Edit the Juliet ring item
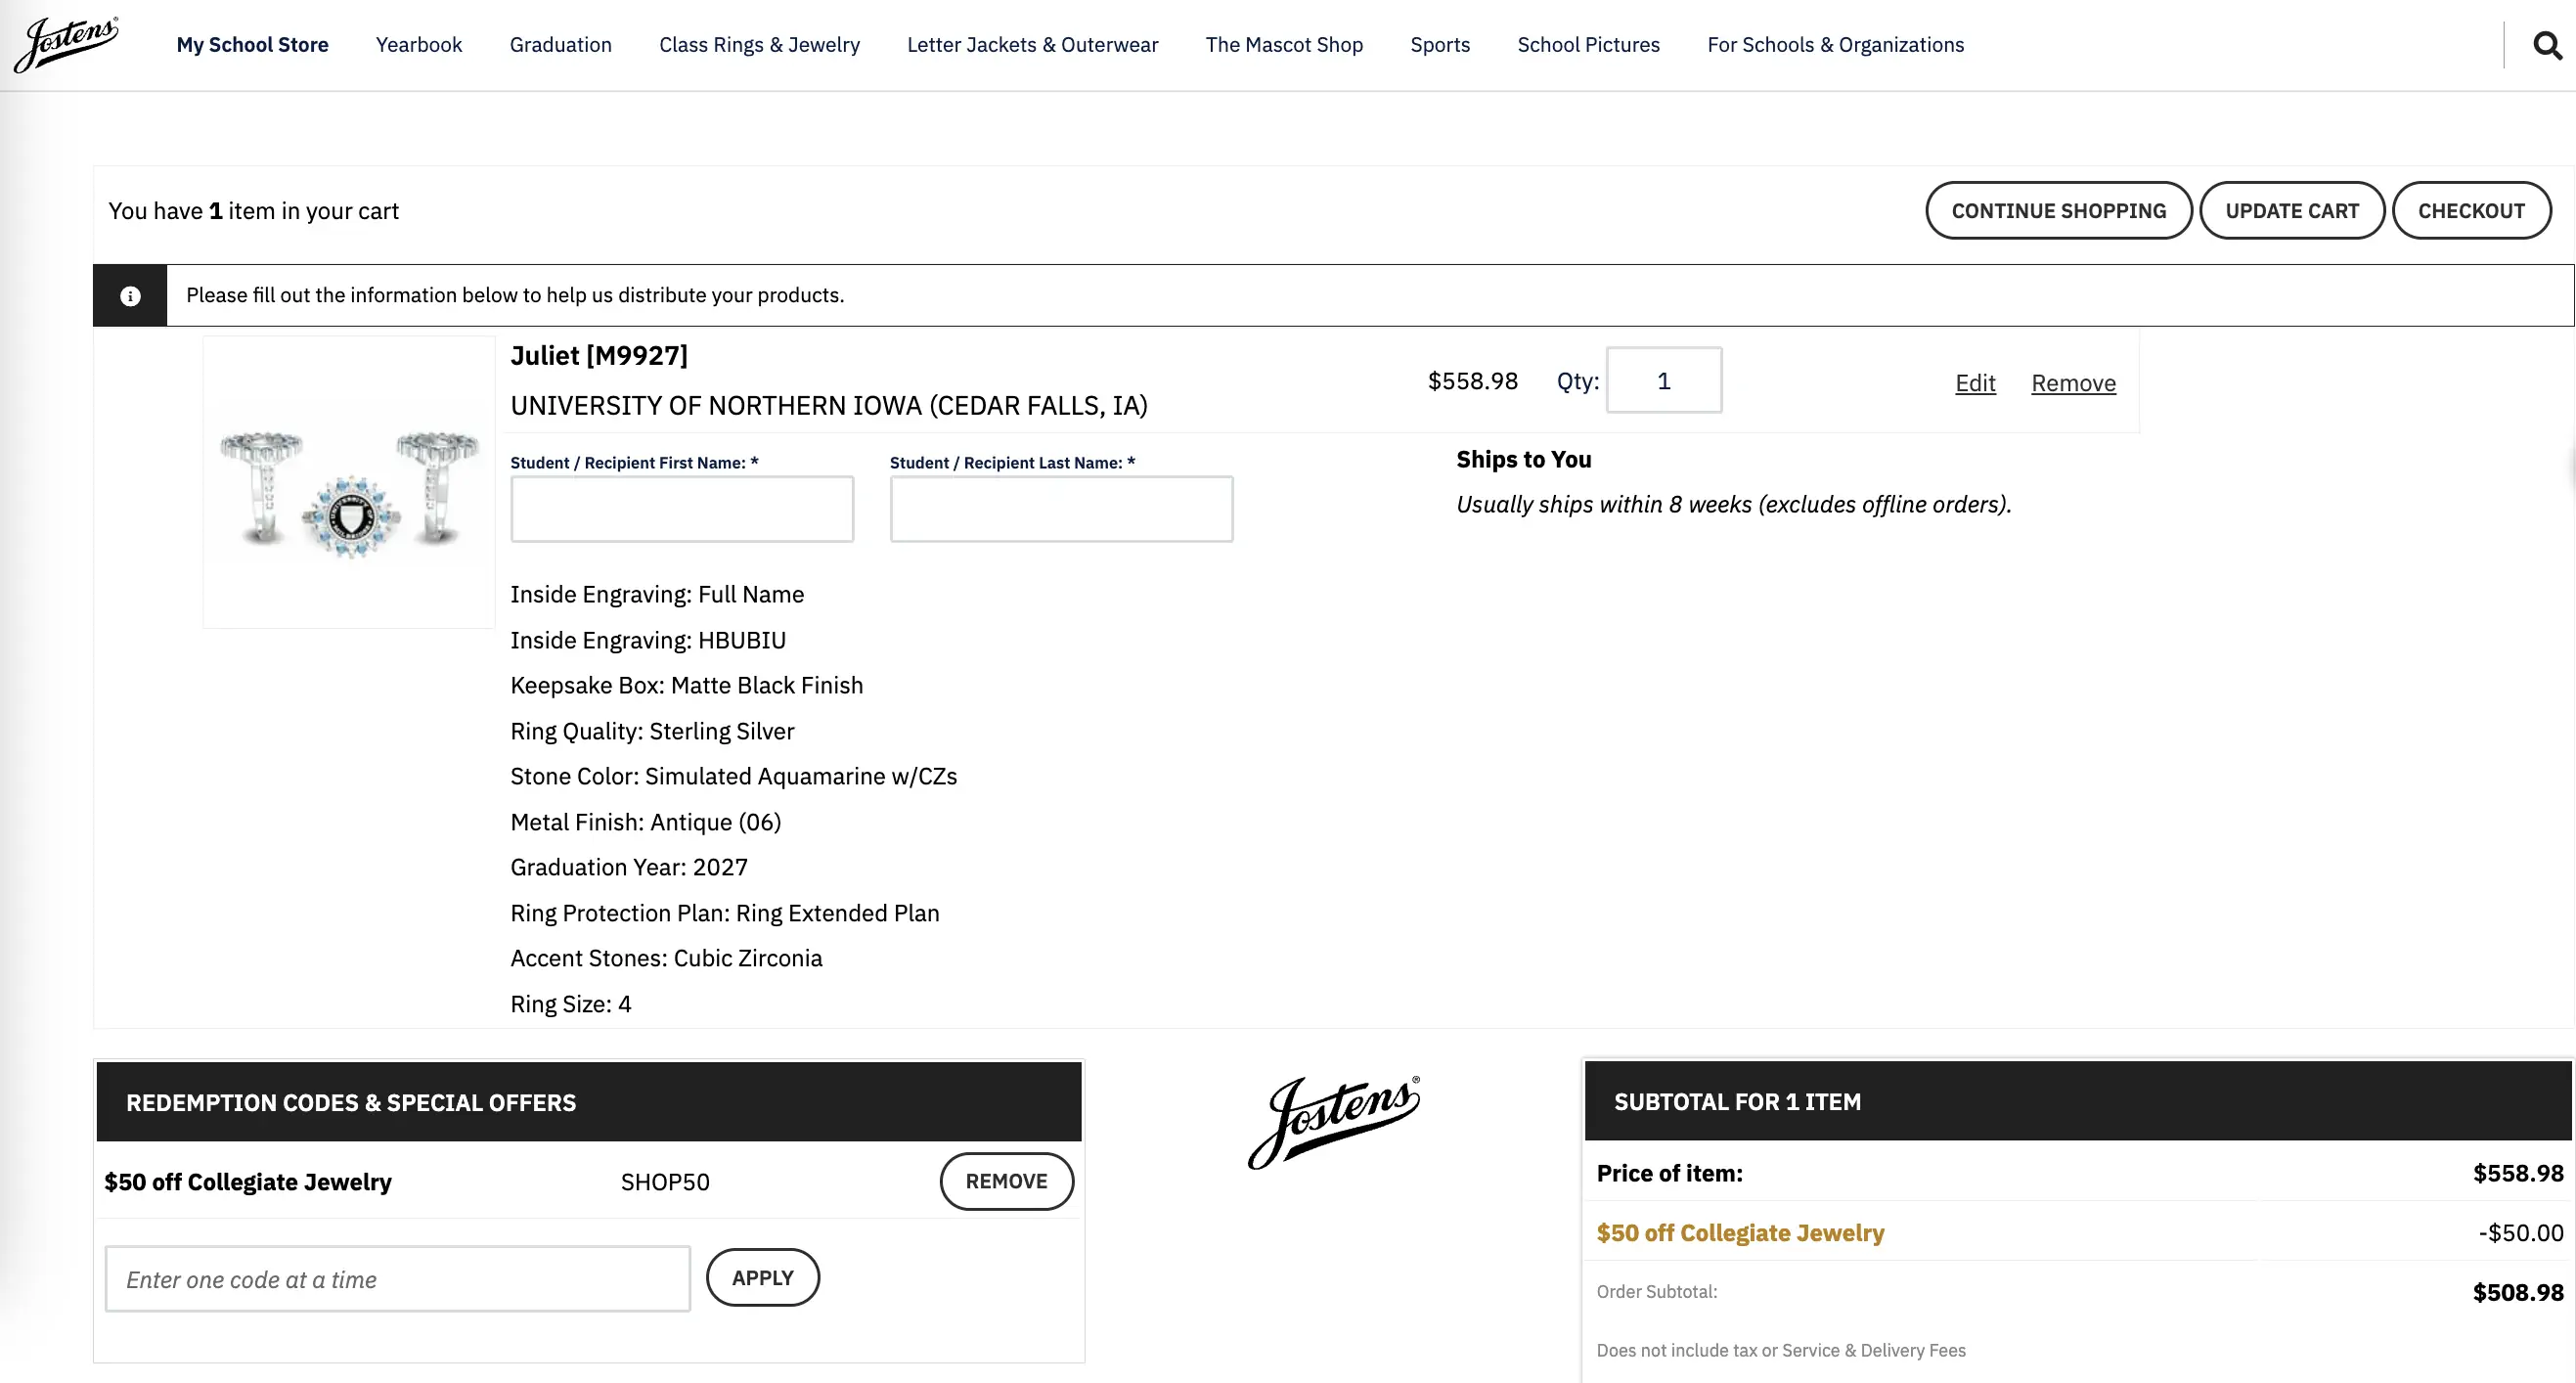This screenshot has width=2576, height=1383. pyautogui.click(x=1974, y=382)
